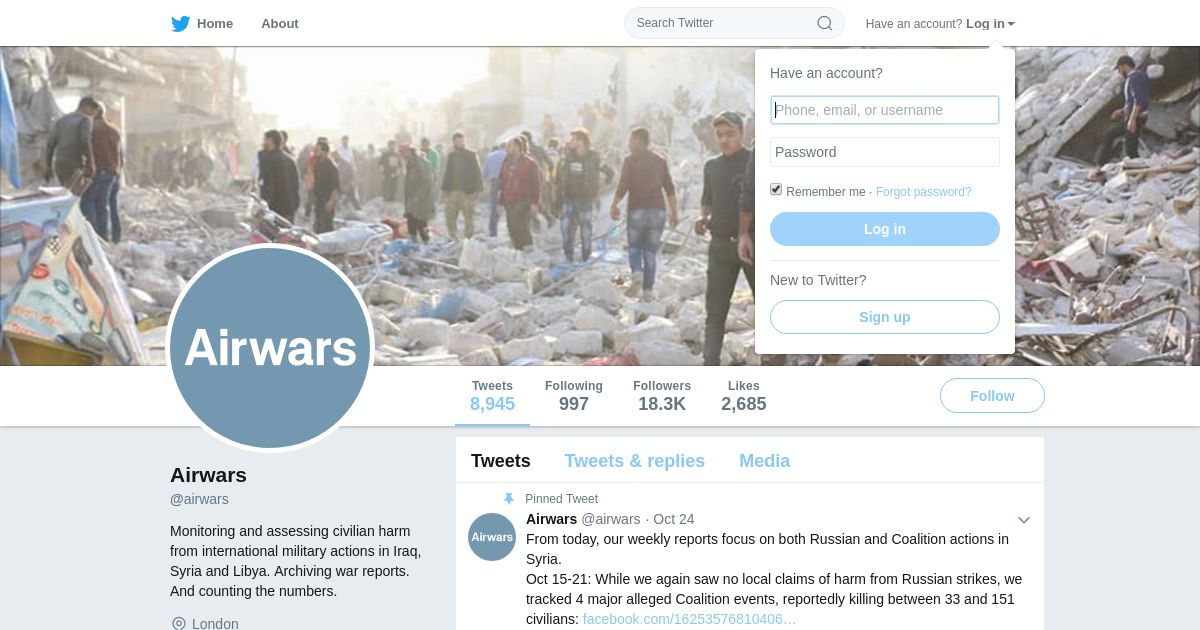Expand the pinned tweet options chevron

tap(1023, 520)
